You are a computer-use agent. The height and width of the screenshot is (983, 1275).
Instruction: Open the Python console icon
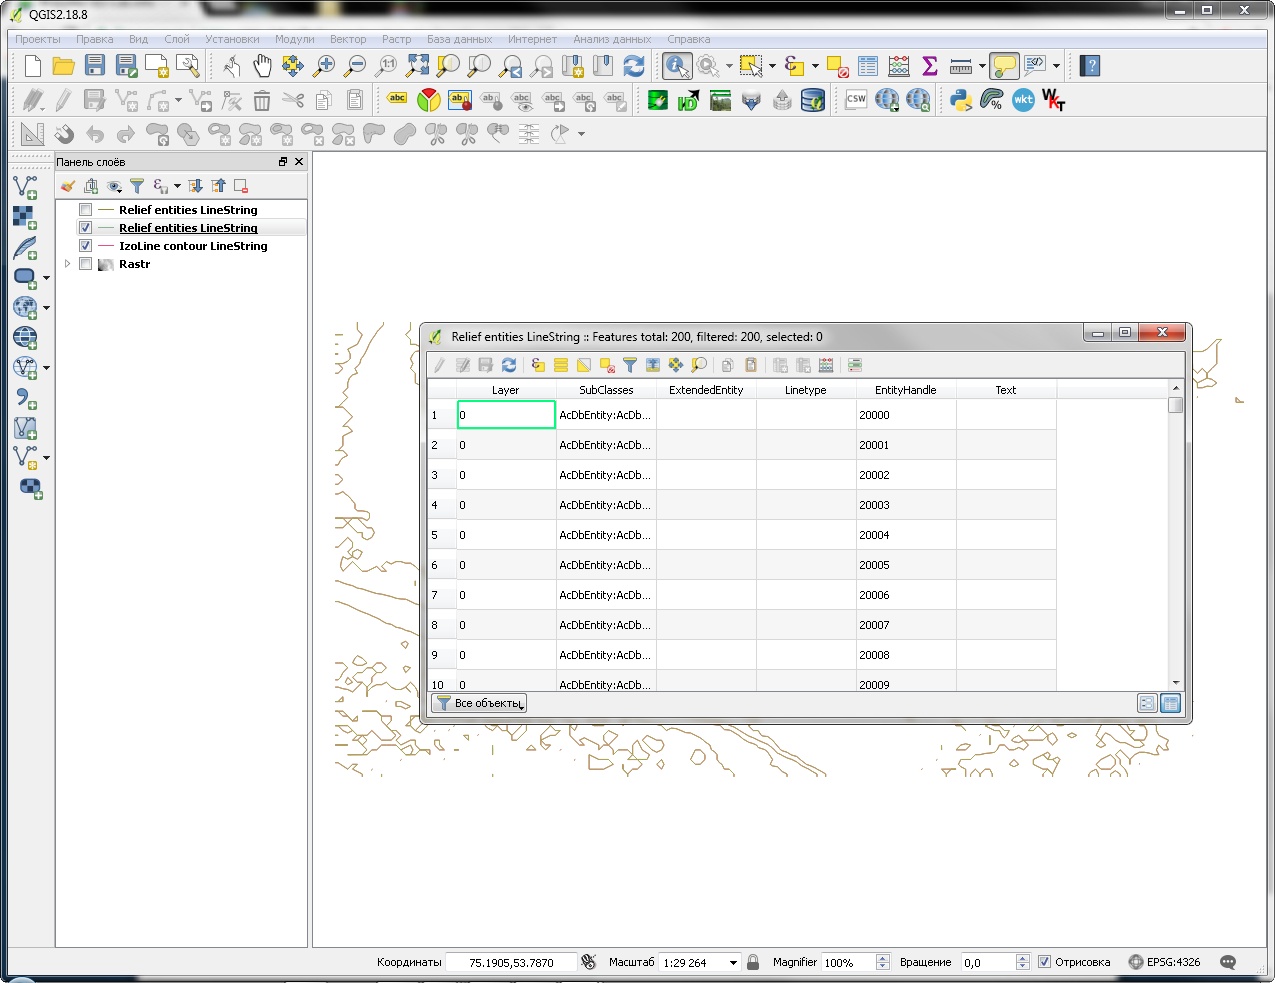961,100
